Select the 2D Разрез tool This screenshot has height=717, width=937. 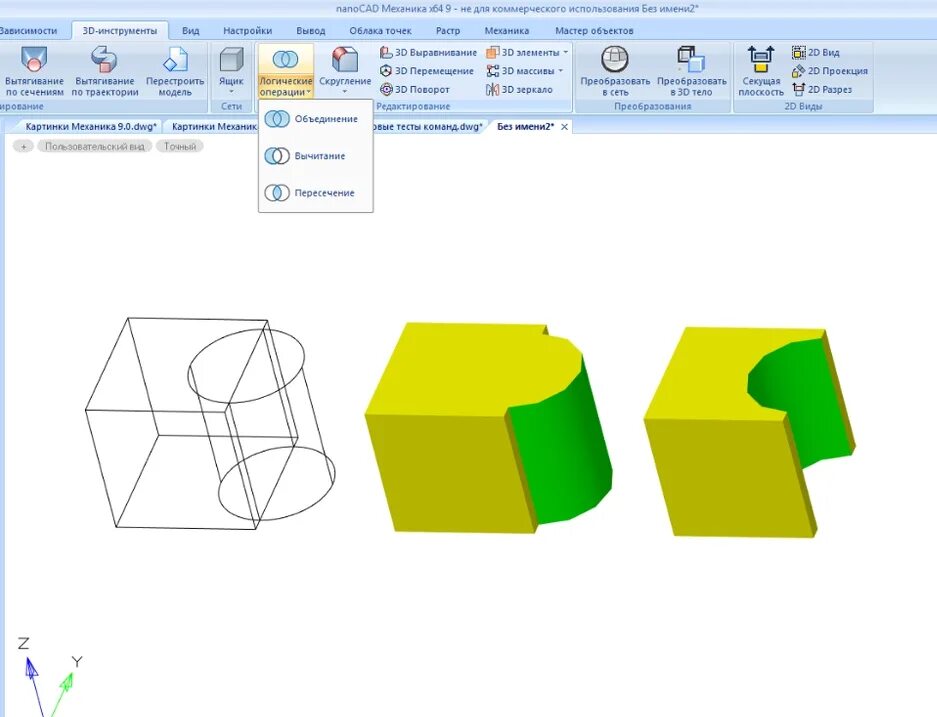[822, 90]
